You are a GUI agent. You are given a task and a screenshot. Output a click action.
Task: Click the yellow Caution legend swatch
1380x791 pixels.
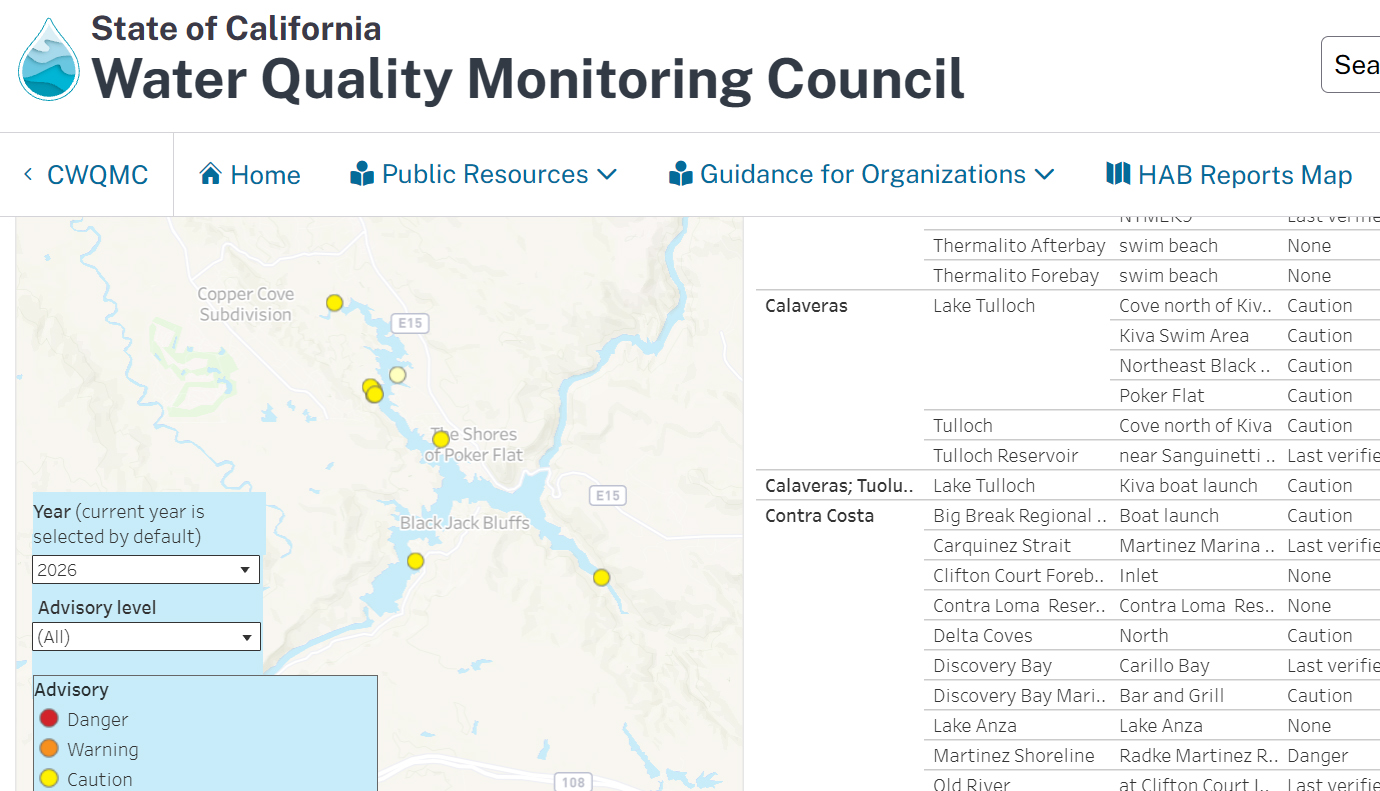coord(49,779)
